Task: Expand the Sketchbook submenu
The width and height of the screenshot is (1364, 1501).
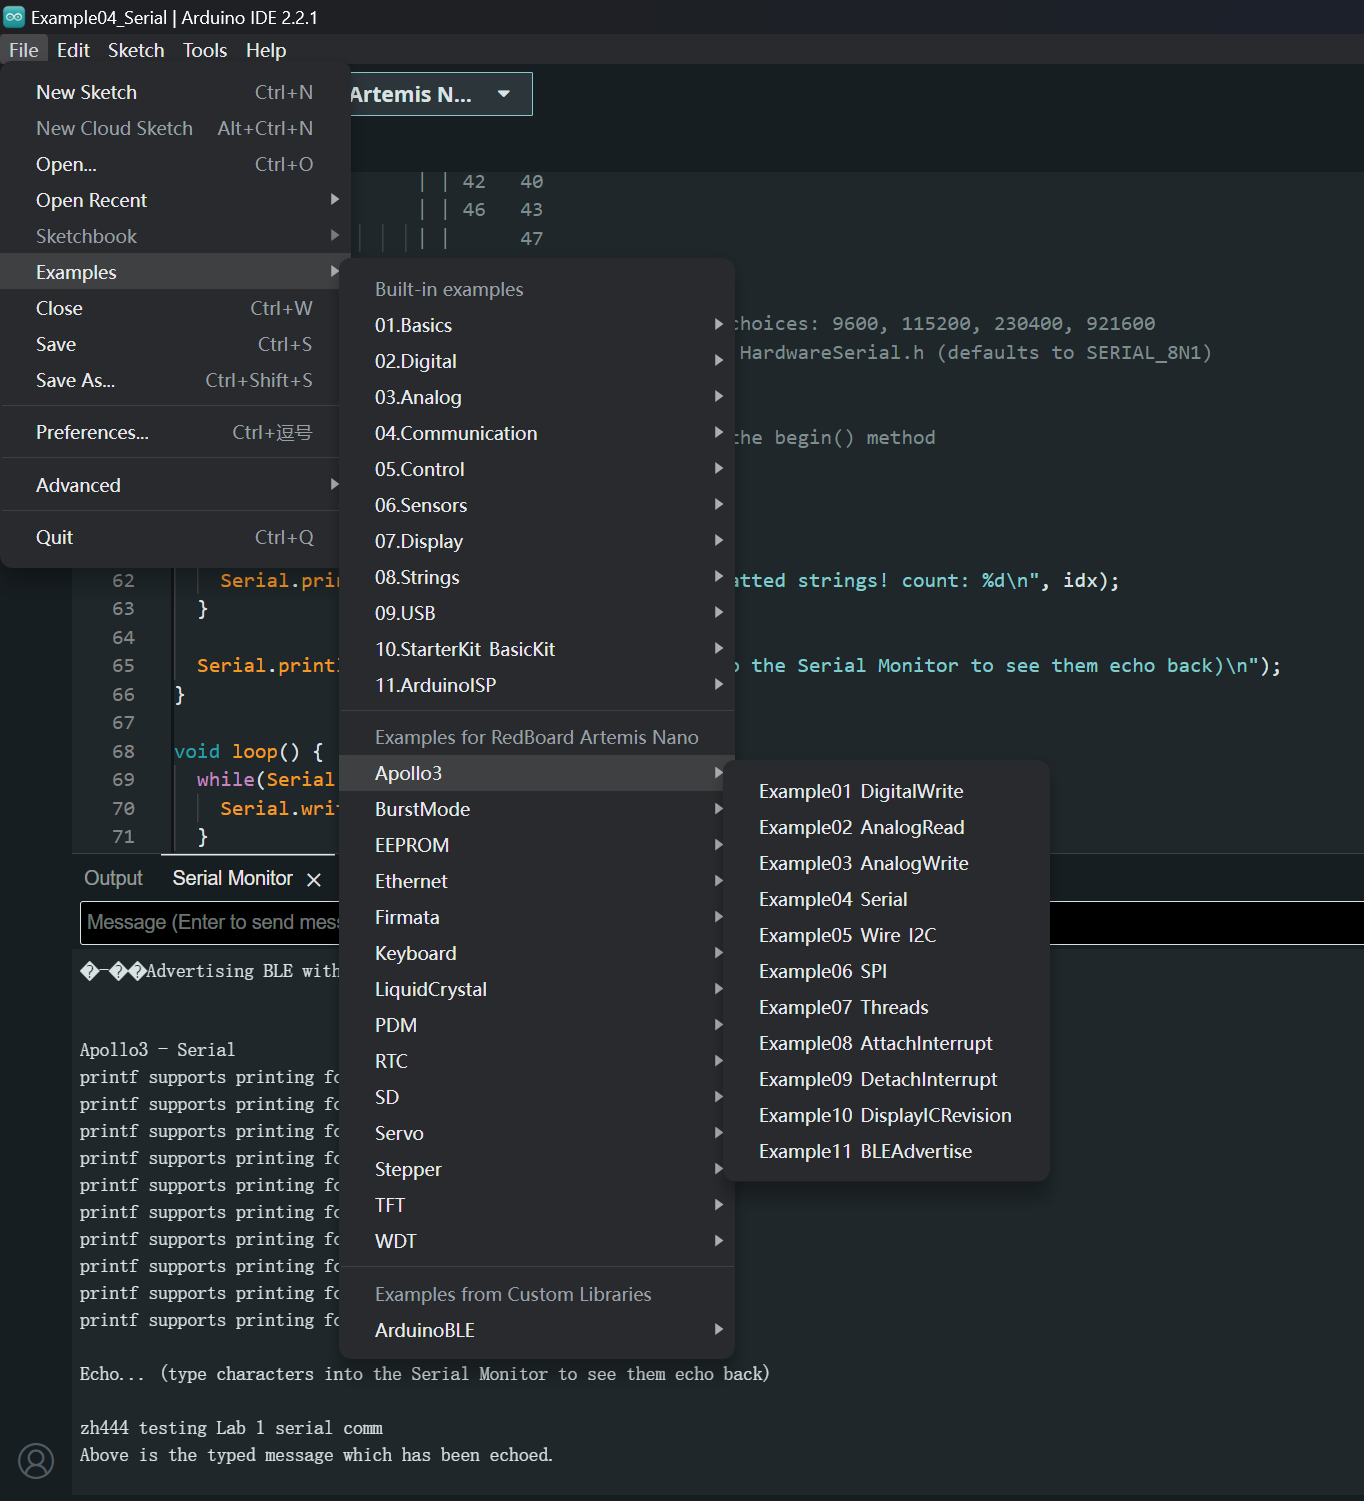Action: (x=175, y=236)
